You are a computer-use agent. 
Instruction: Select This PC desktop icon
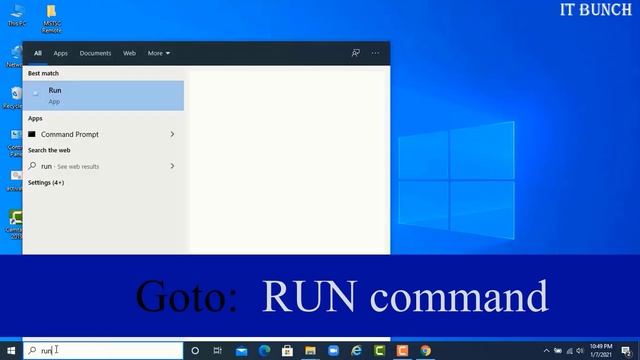coord(17,15)
